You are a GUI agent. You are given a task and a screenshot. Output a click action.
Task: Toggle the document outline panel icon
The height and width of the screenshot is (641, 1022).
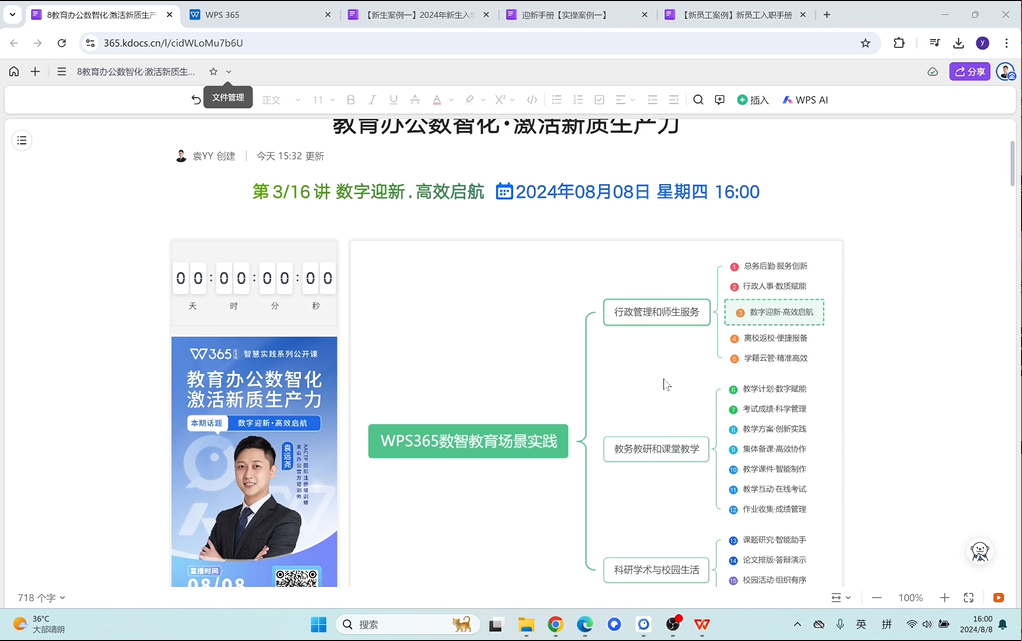click(x=22, y=141)
